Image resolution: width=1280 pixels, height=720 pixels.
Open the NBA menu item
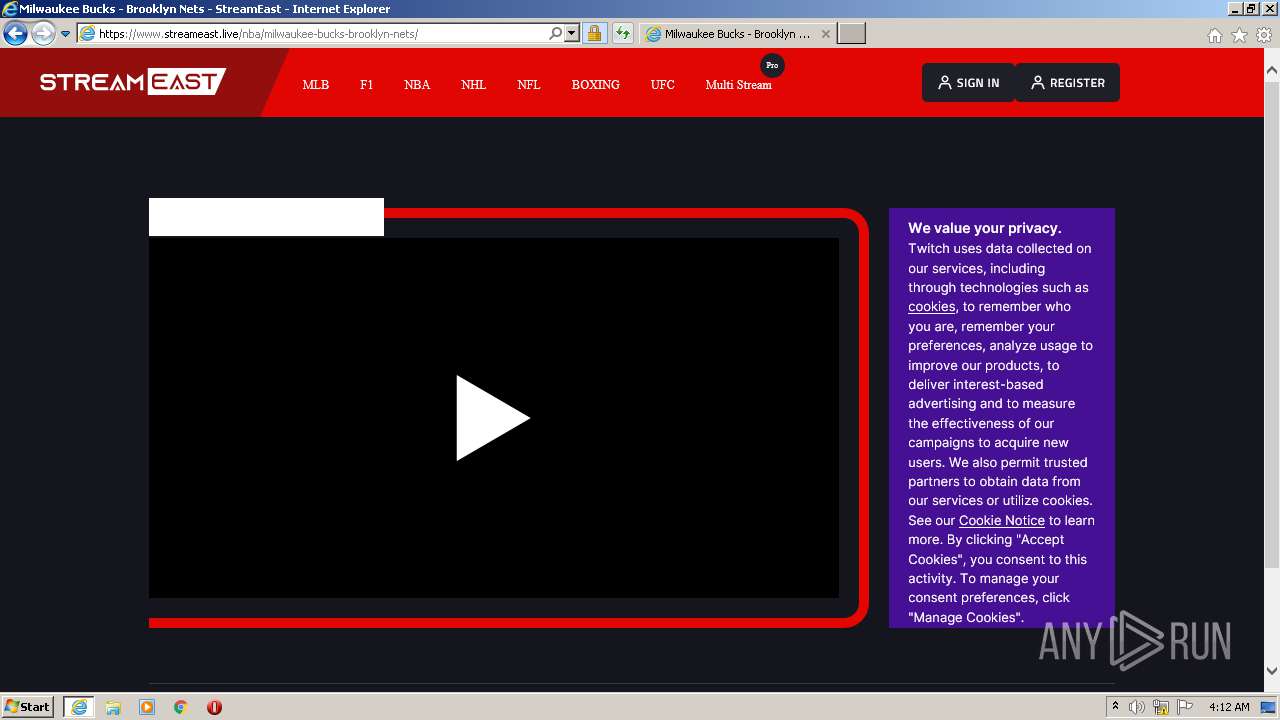click(417, 85)
